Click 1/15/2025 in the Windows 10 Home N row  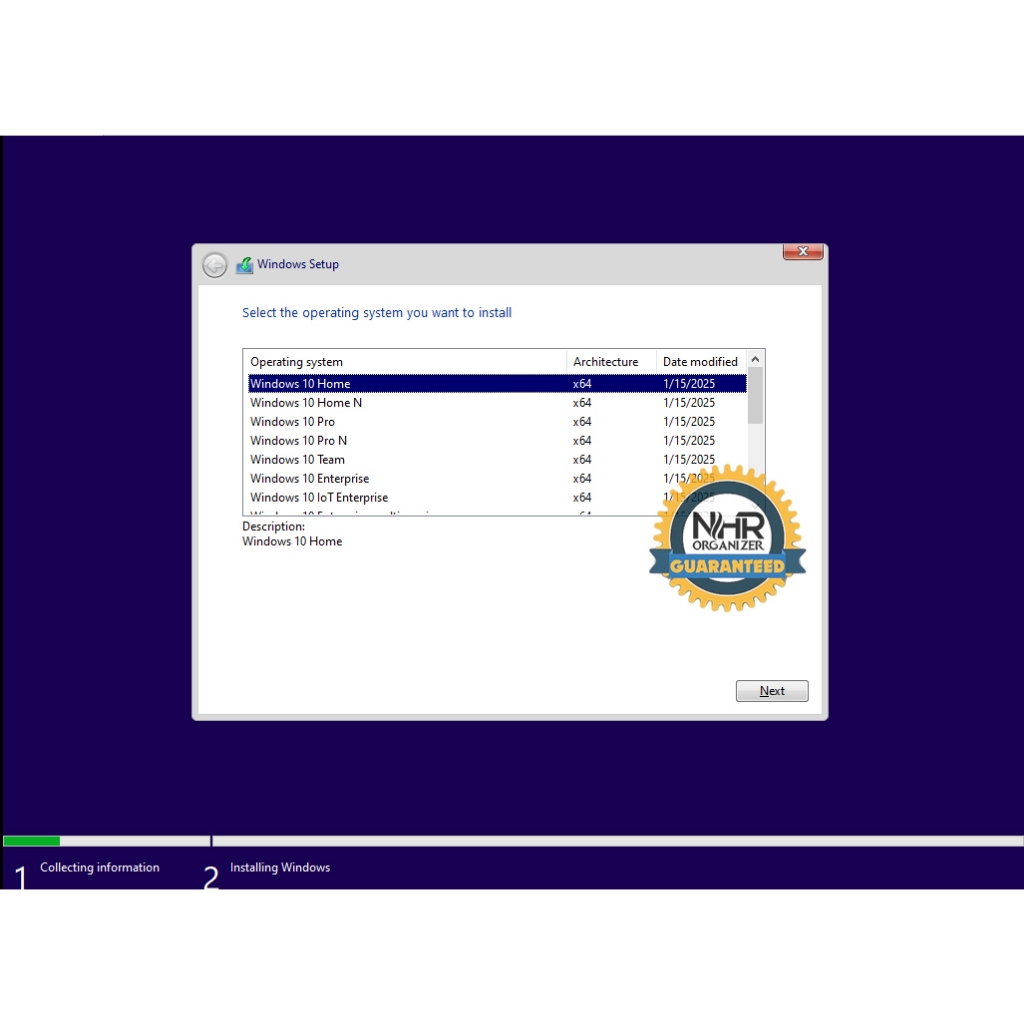(689, 402)
